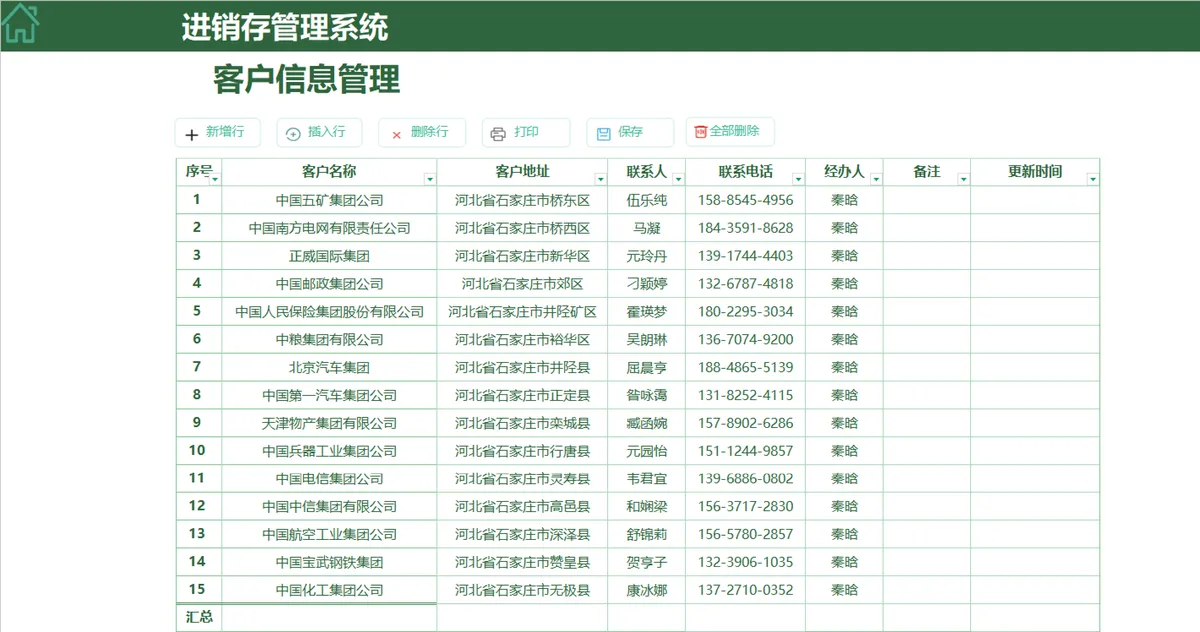Open the home icon in header
The image size is (1200, 632).
[x=20, y=23]
